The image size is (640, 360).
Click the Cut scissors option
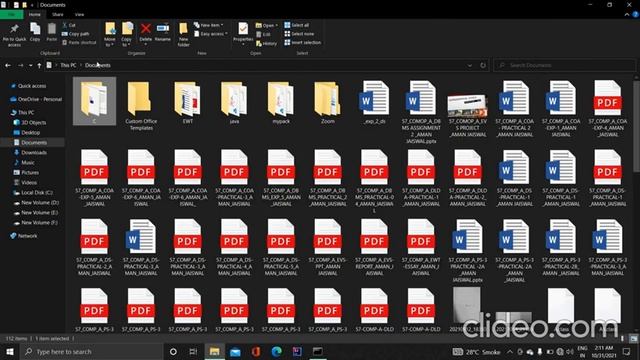pos(69,25)
